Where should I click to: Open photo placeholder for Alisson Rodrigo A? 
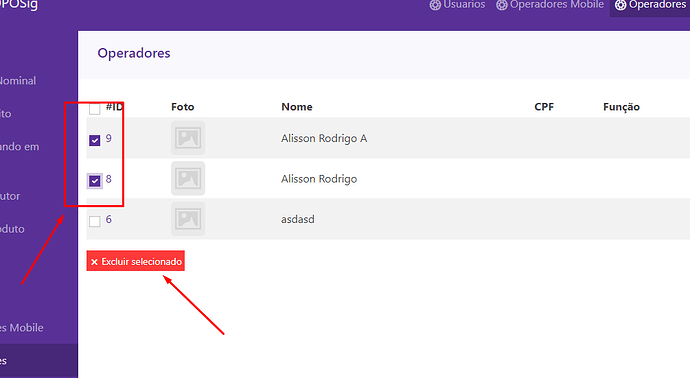[188, 138]
